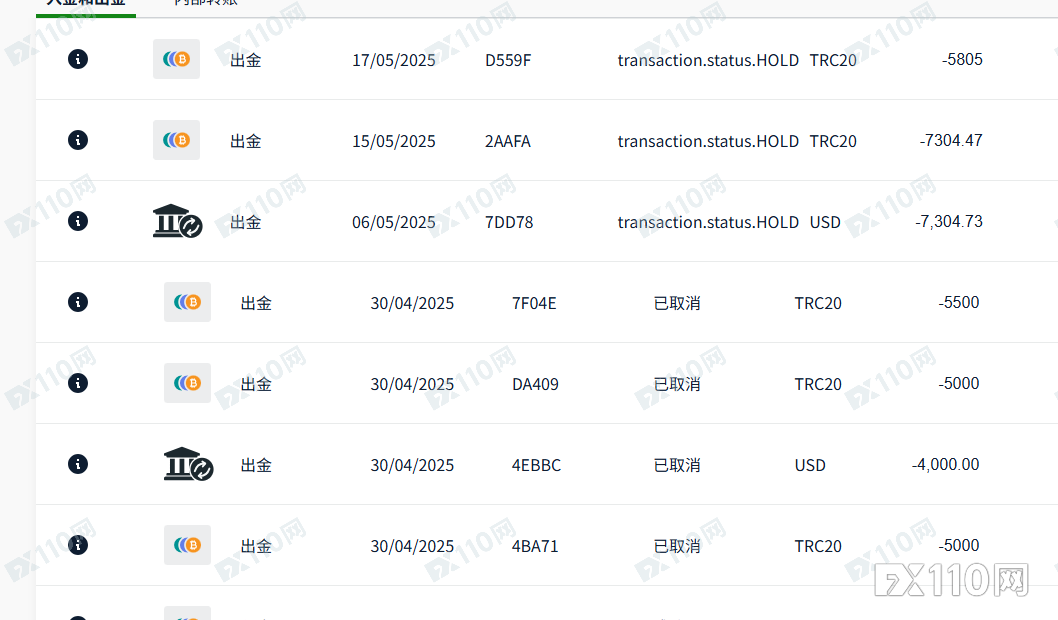Viewport: 1058px width, 620px height.
Task: Click transaction ID 7DD78
Action: 509,223
